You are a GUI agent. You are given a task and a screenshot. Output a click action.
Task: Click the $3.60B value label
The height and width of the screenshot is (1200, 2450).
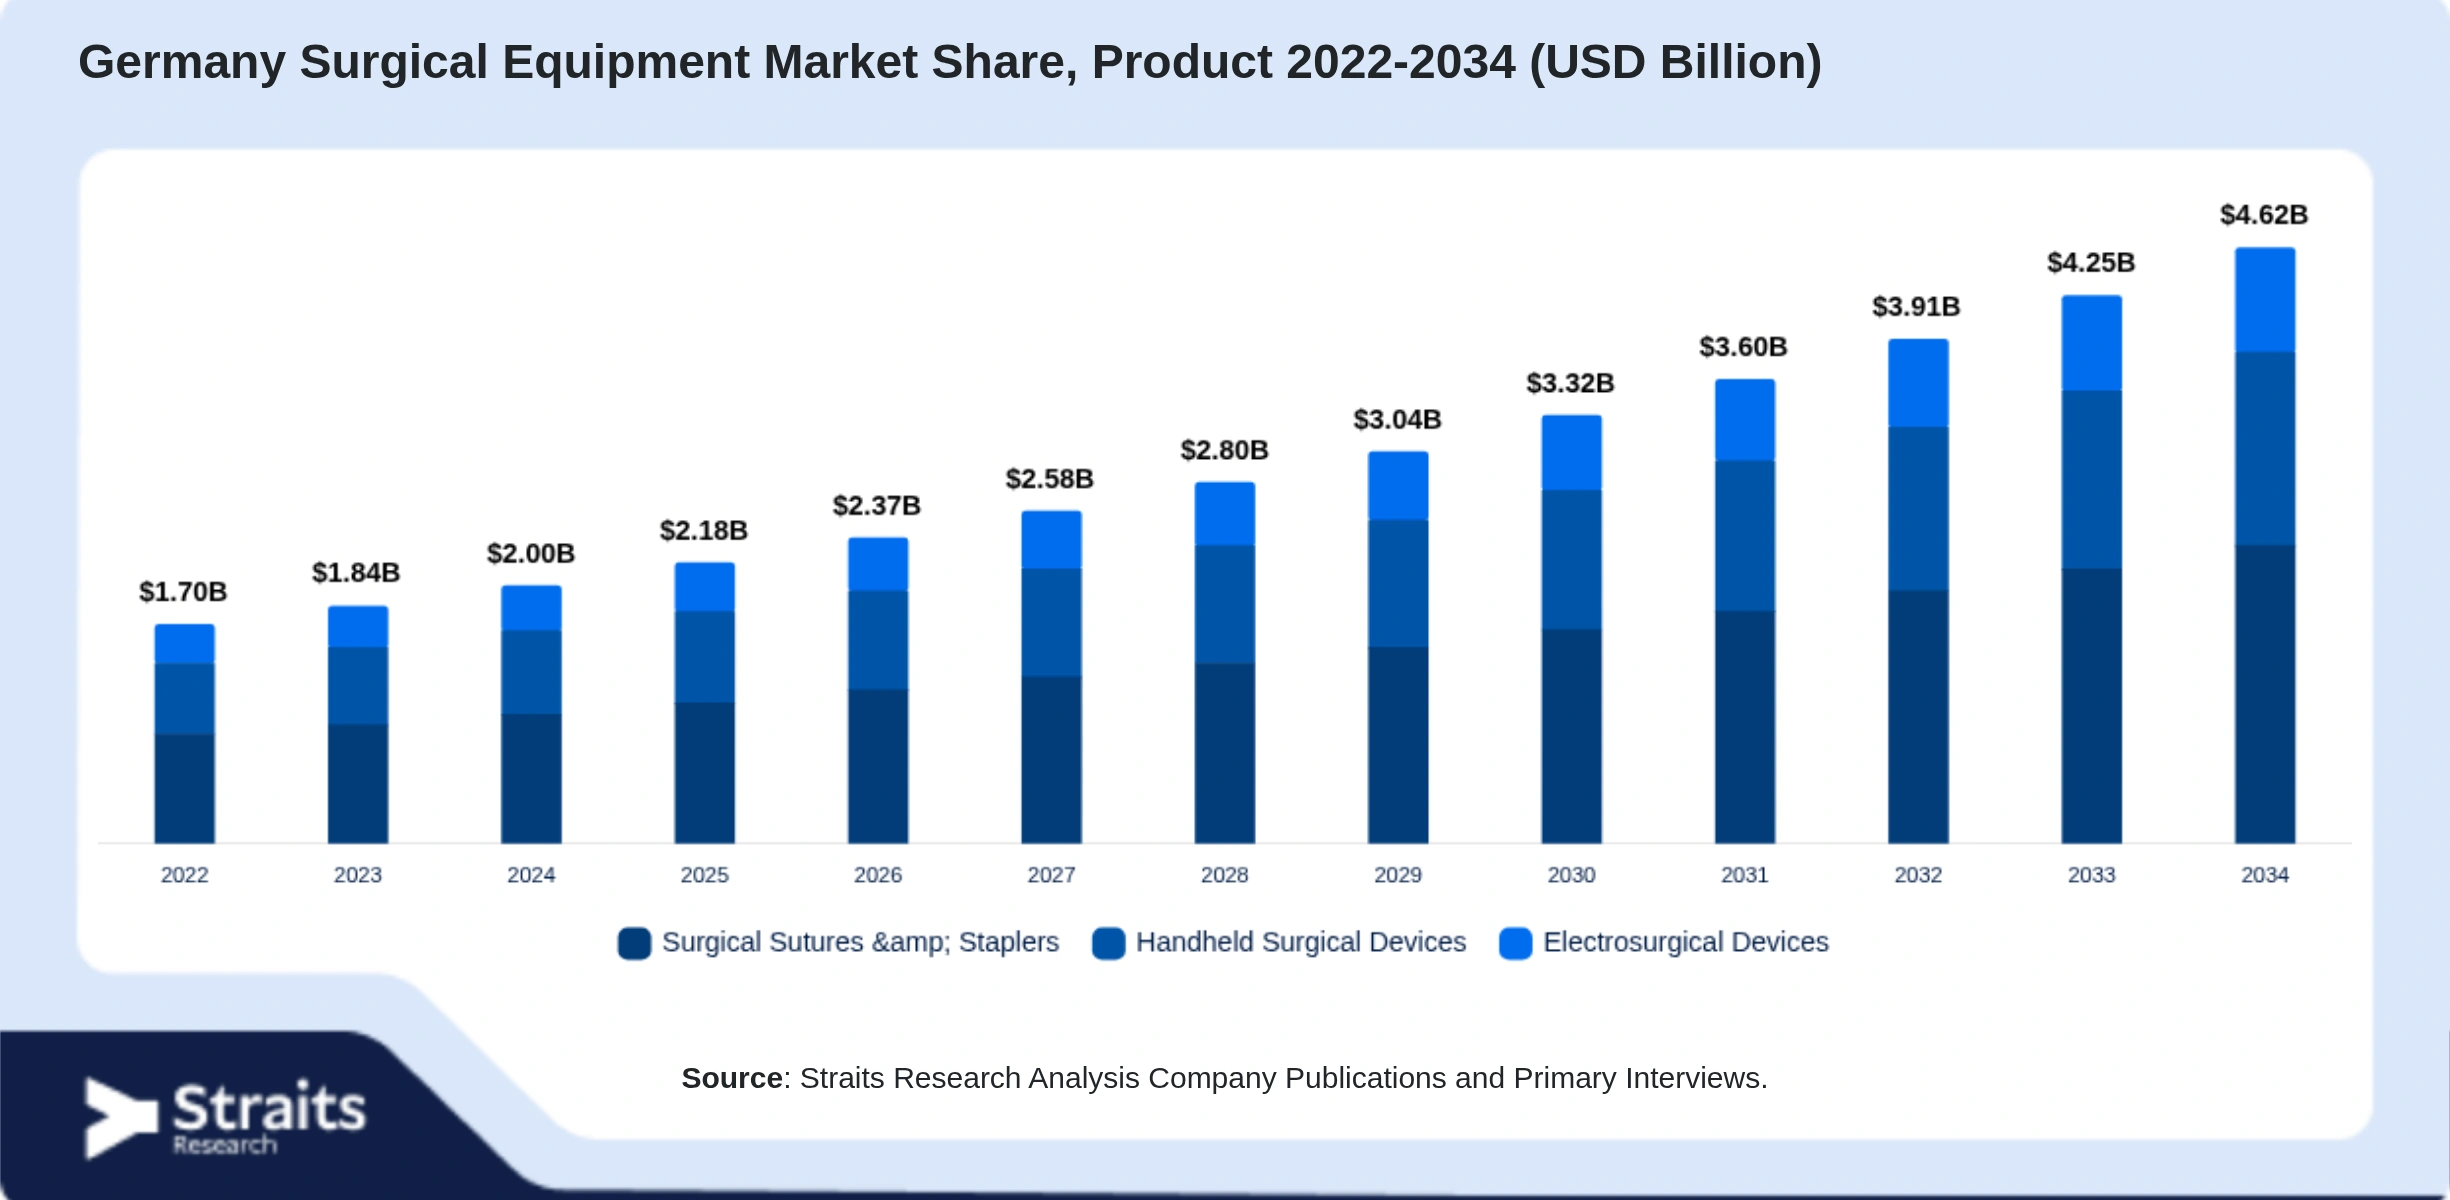(1744, 348)
